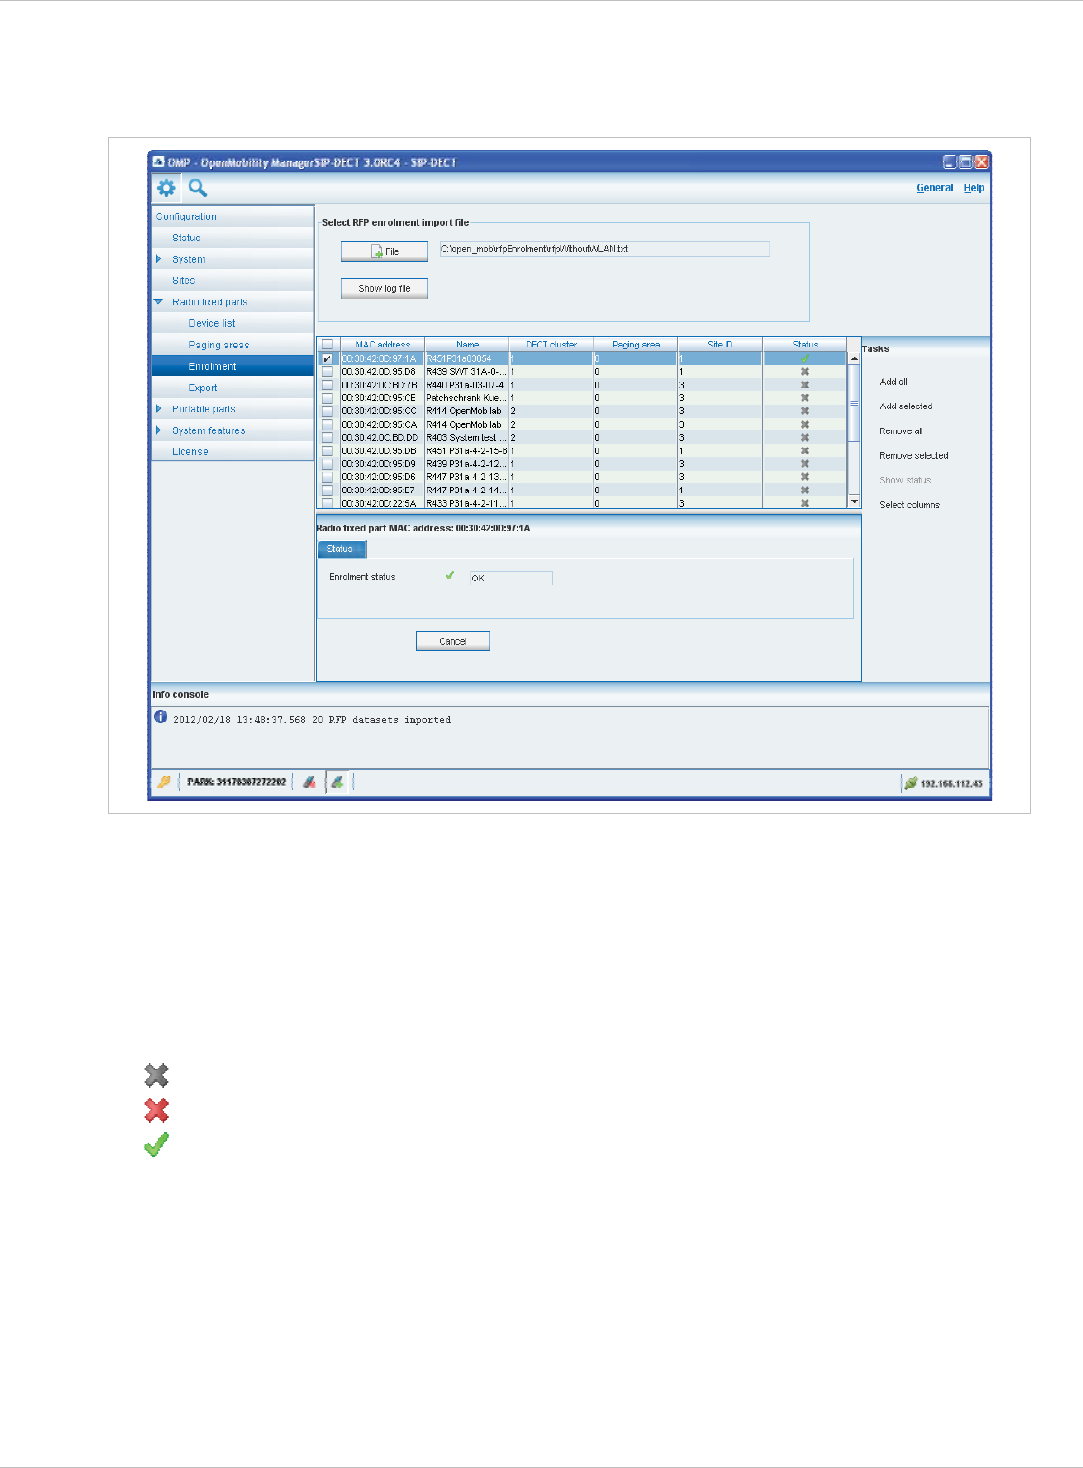Click the '20 RFP datasets imported' console message

[382, 720]
